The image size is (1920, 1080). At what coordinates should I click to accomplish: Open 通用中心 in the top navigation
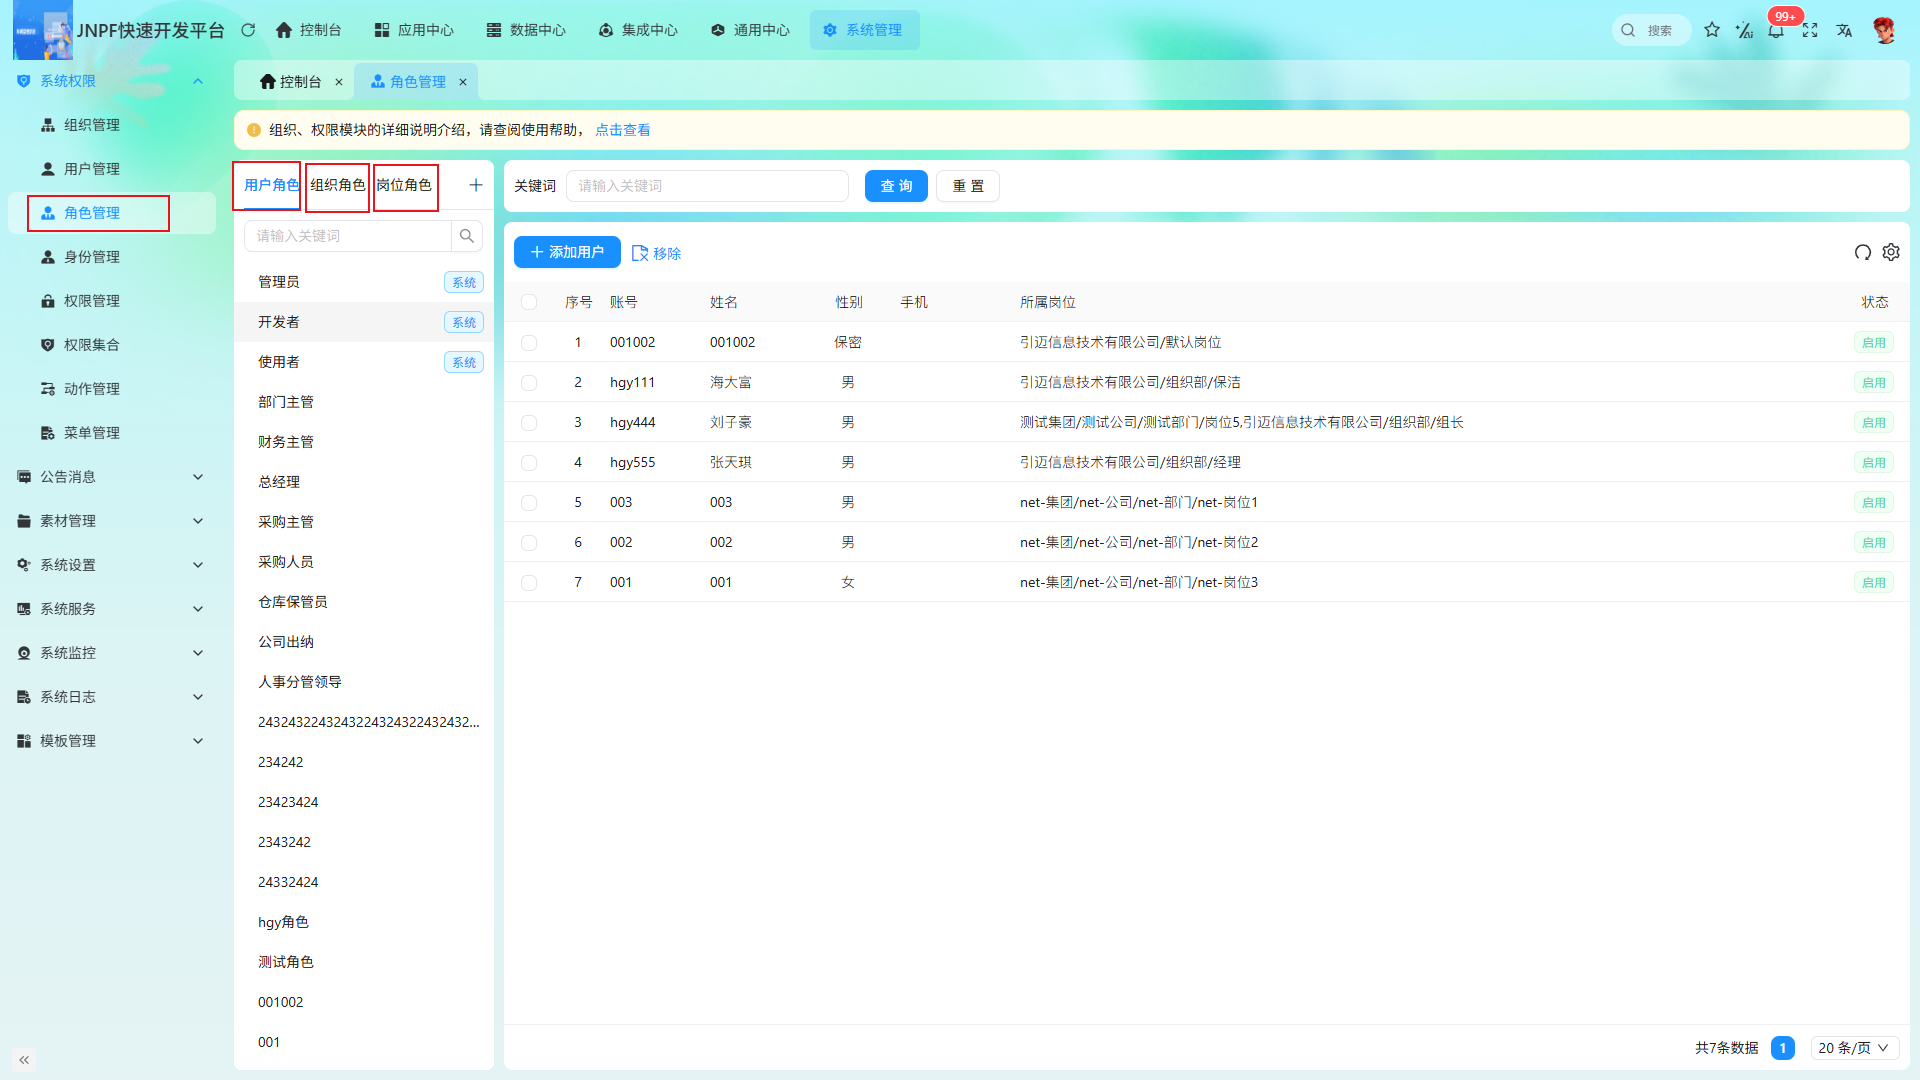point(750,30)
